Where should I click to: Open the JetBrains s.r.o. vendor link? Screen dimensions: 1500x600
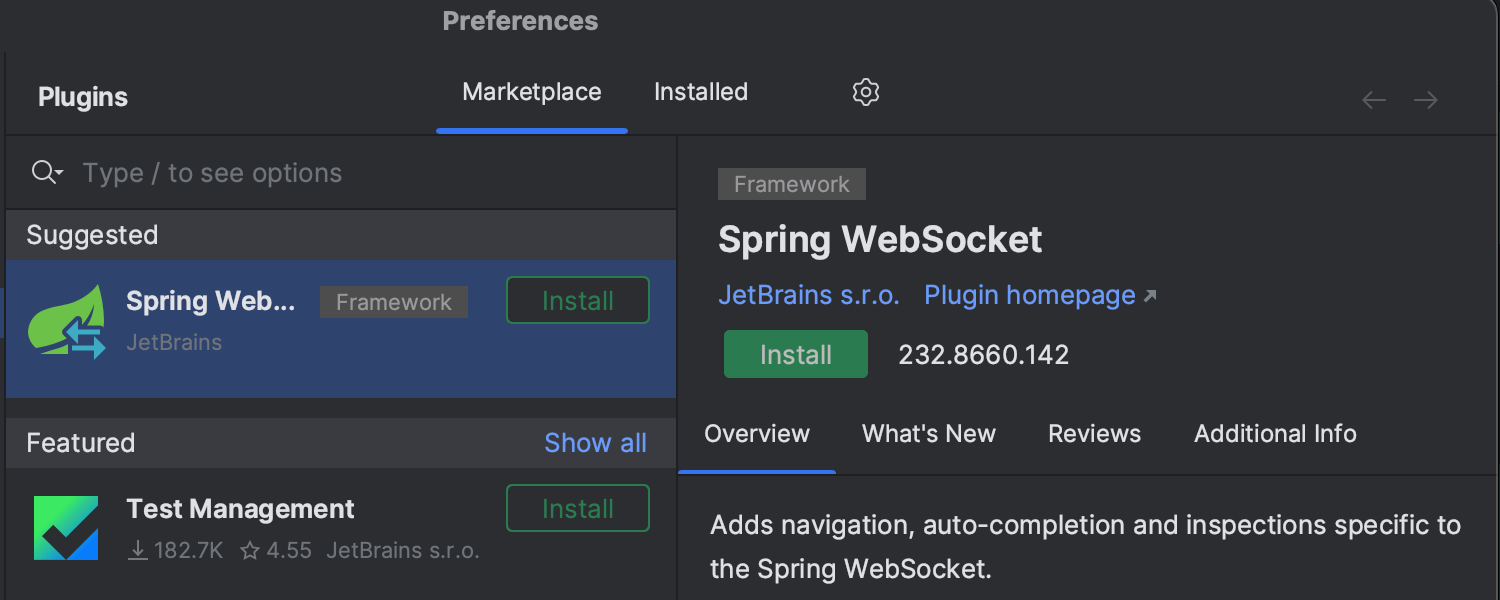click(x=809, y=296)
